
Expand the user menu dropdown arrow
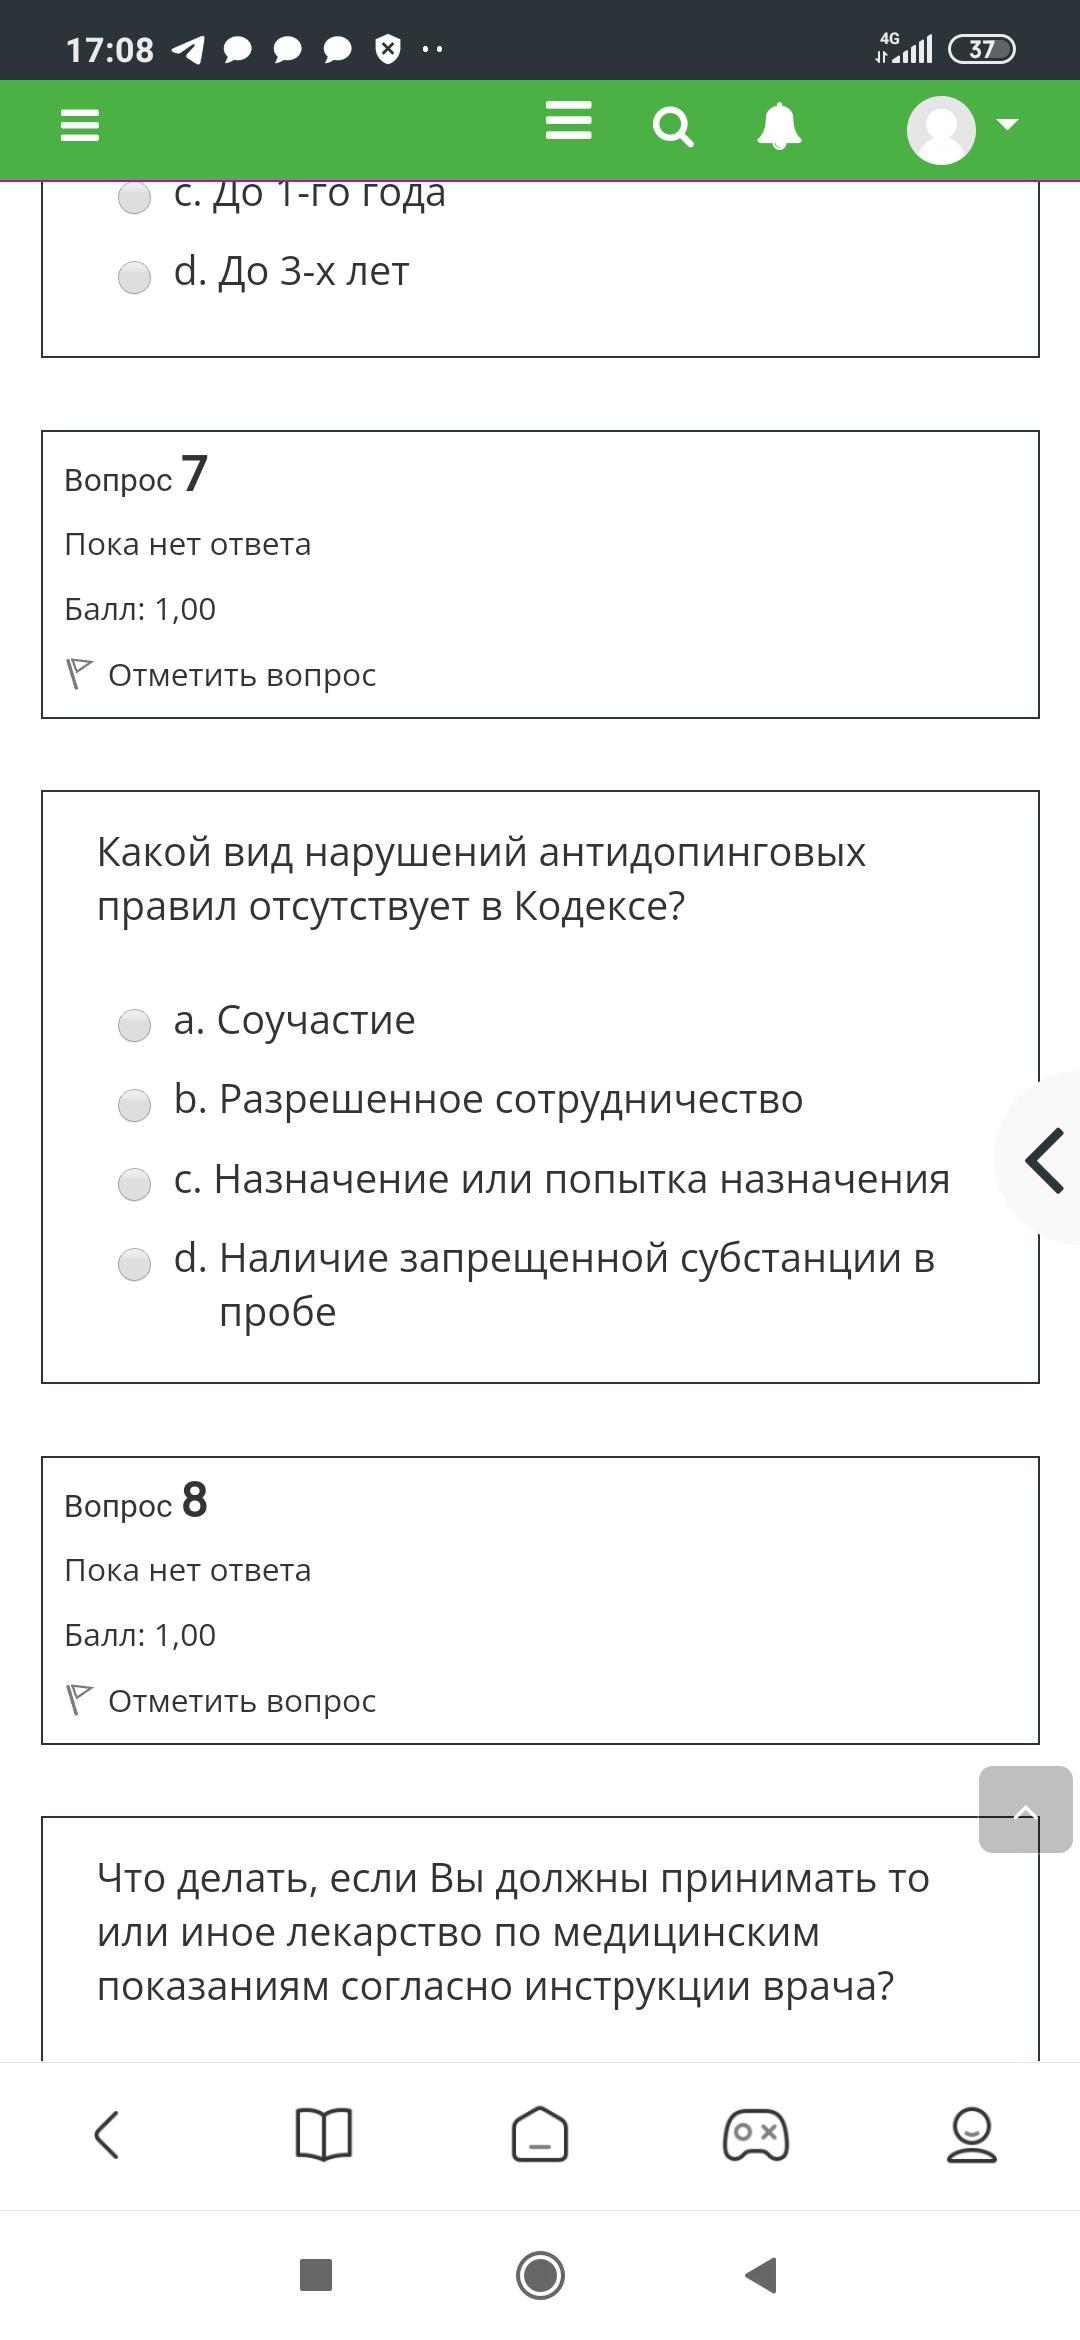tap(1007, 125)
